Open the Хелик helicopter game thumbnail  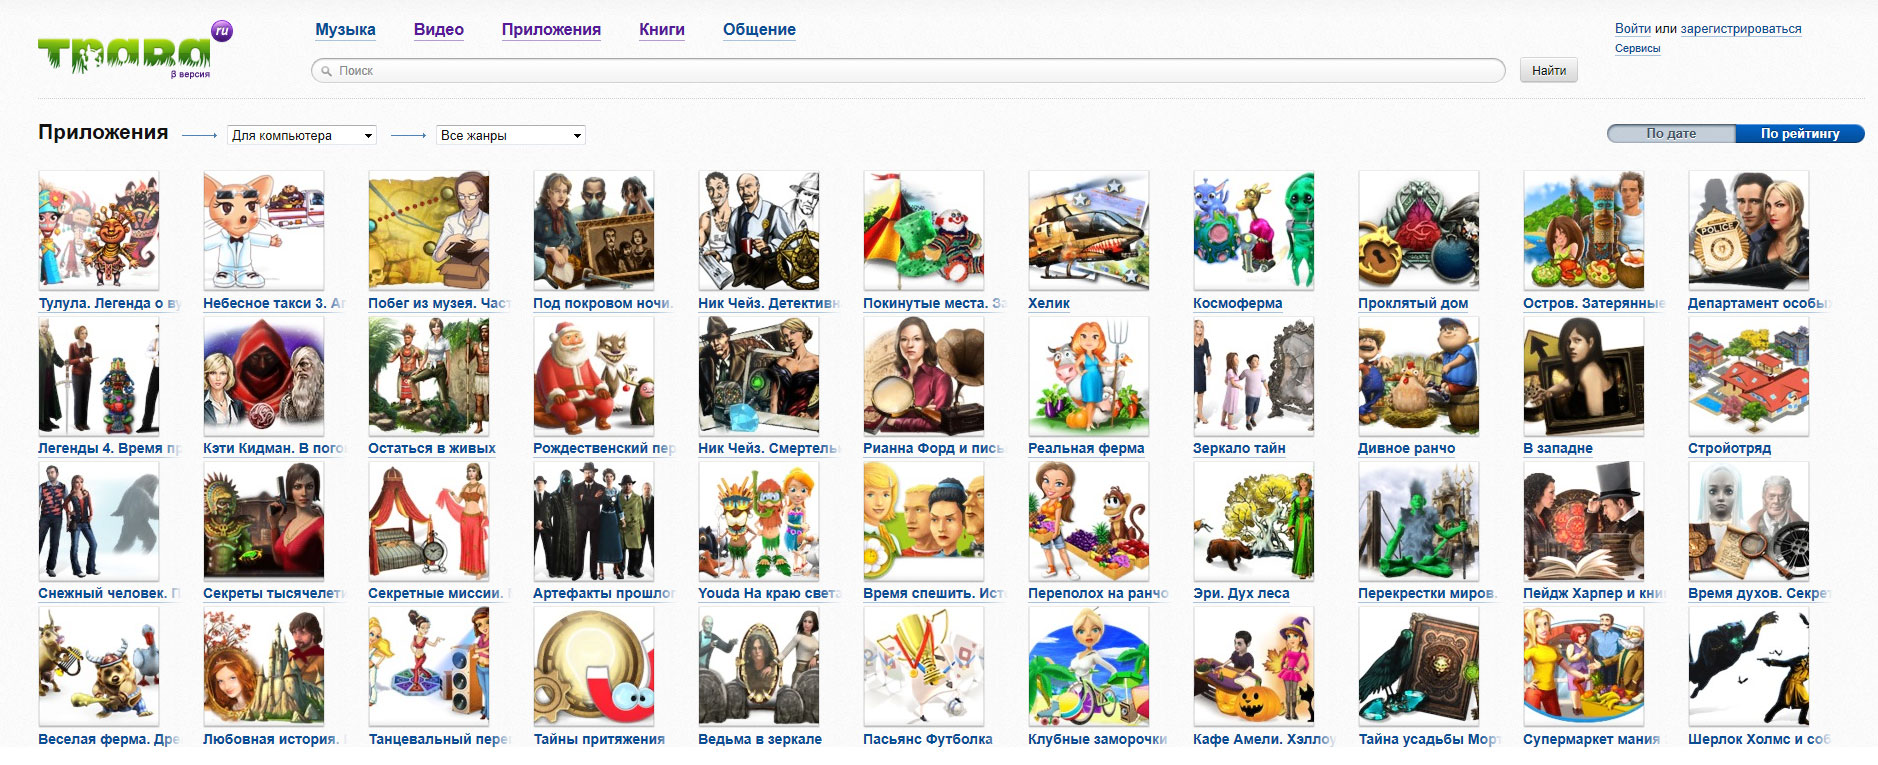[1088, 231]
